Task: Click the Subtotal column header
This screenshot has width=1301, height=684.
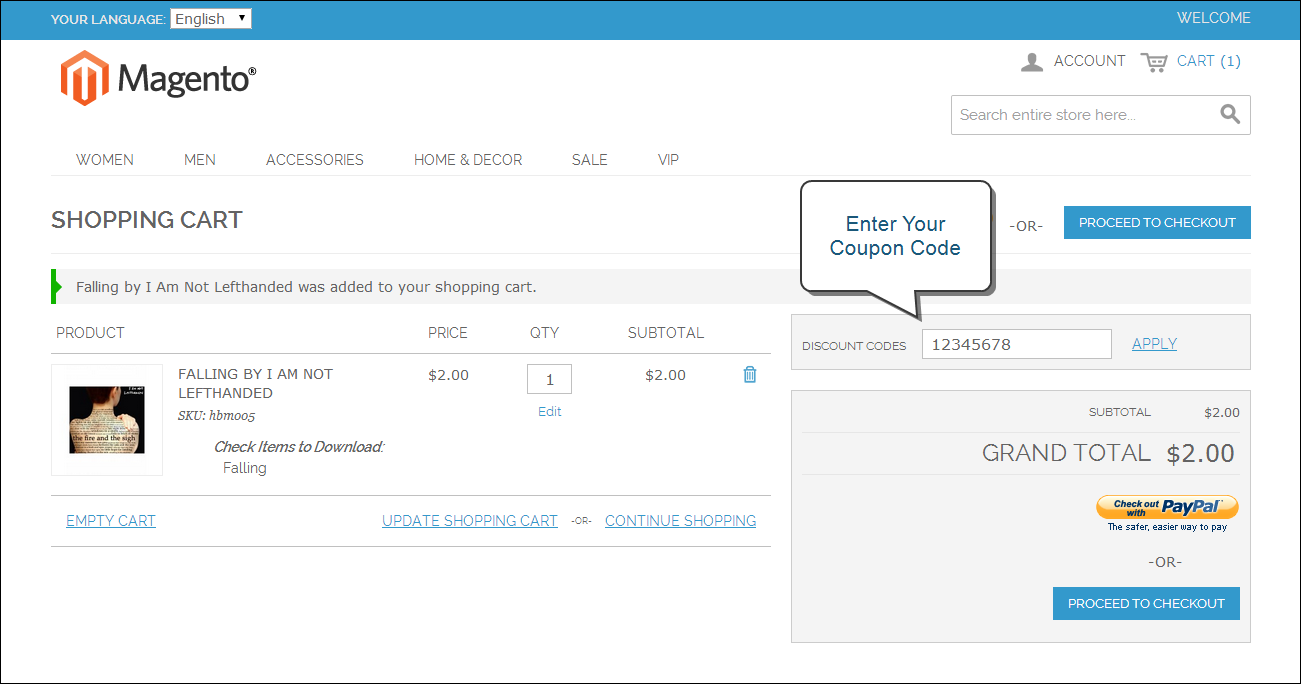Action: coord(666,332)
